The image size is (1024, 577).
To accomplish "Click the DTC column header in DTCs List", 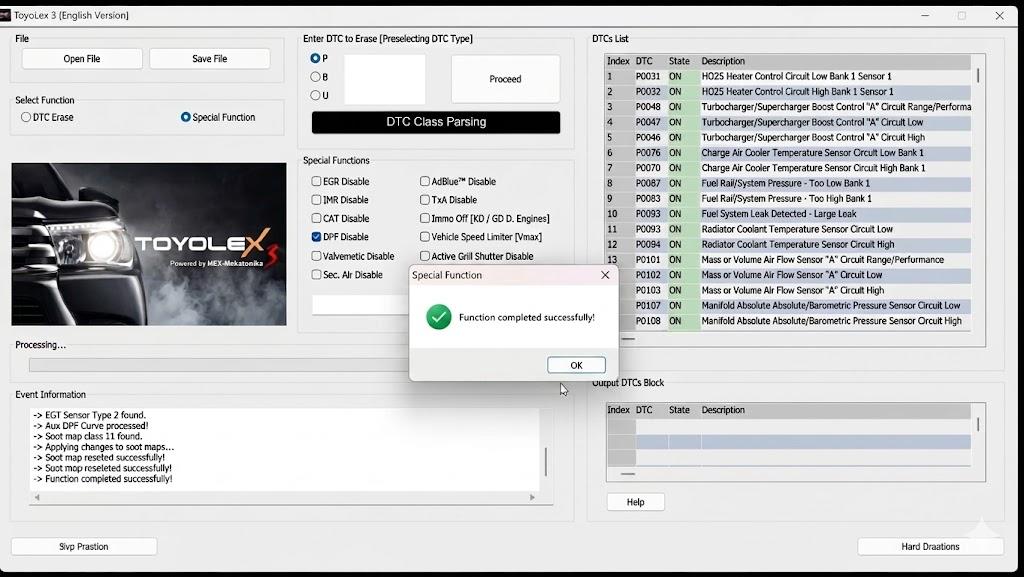I will (x=644, y=61).
